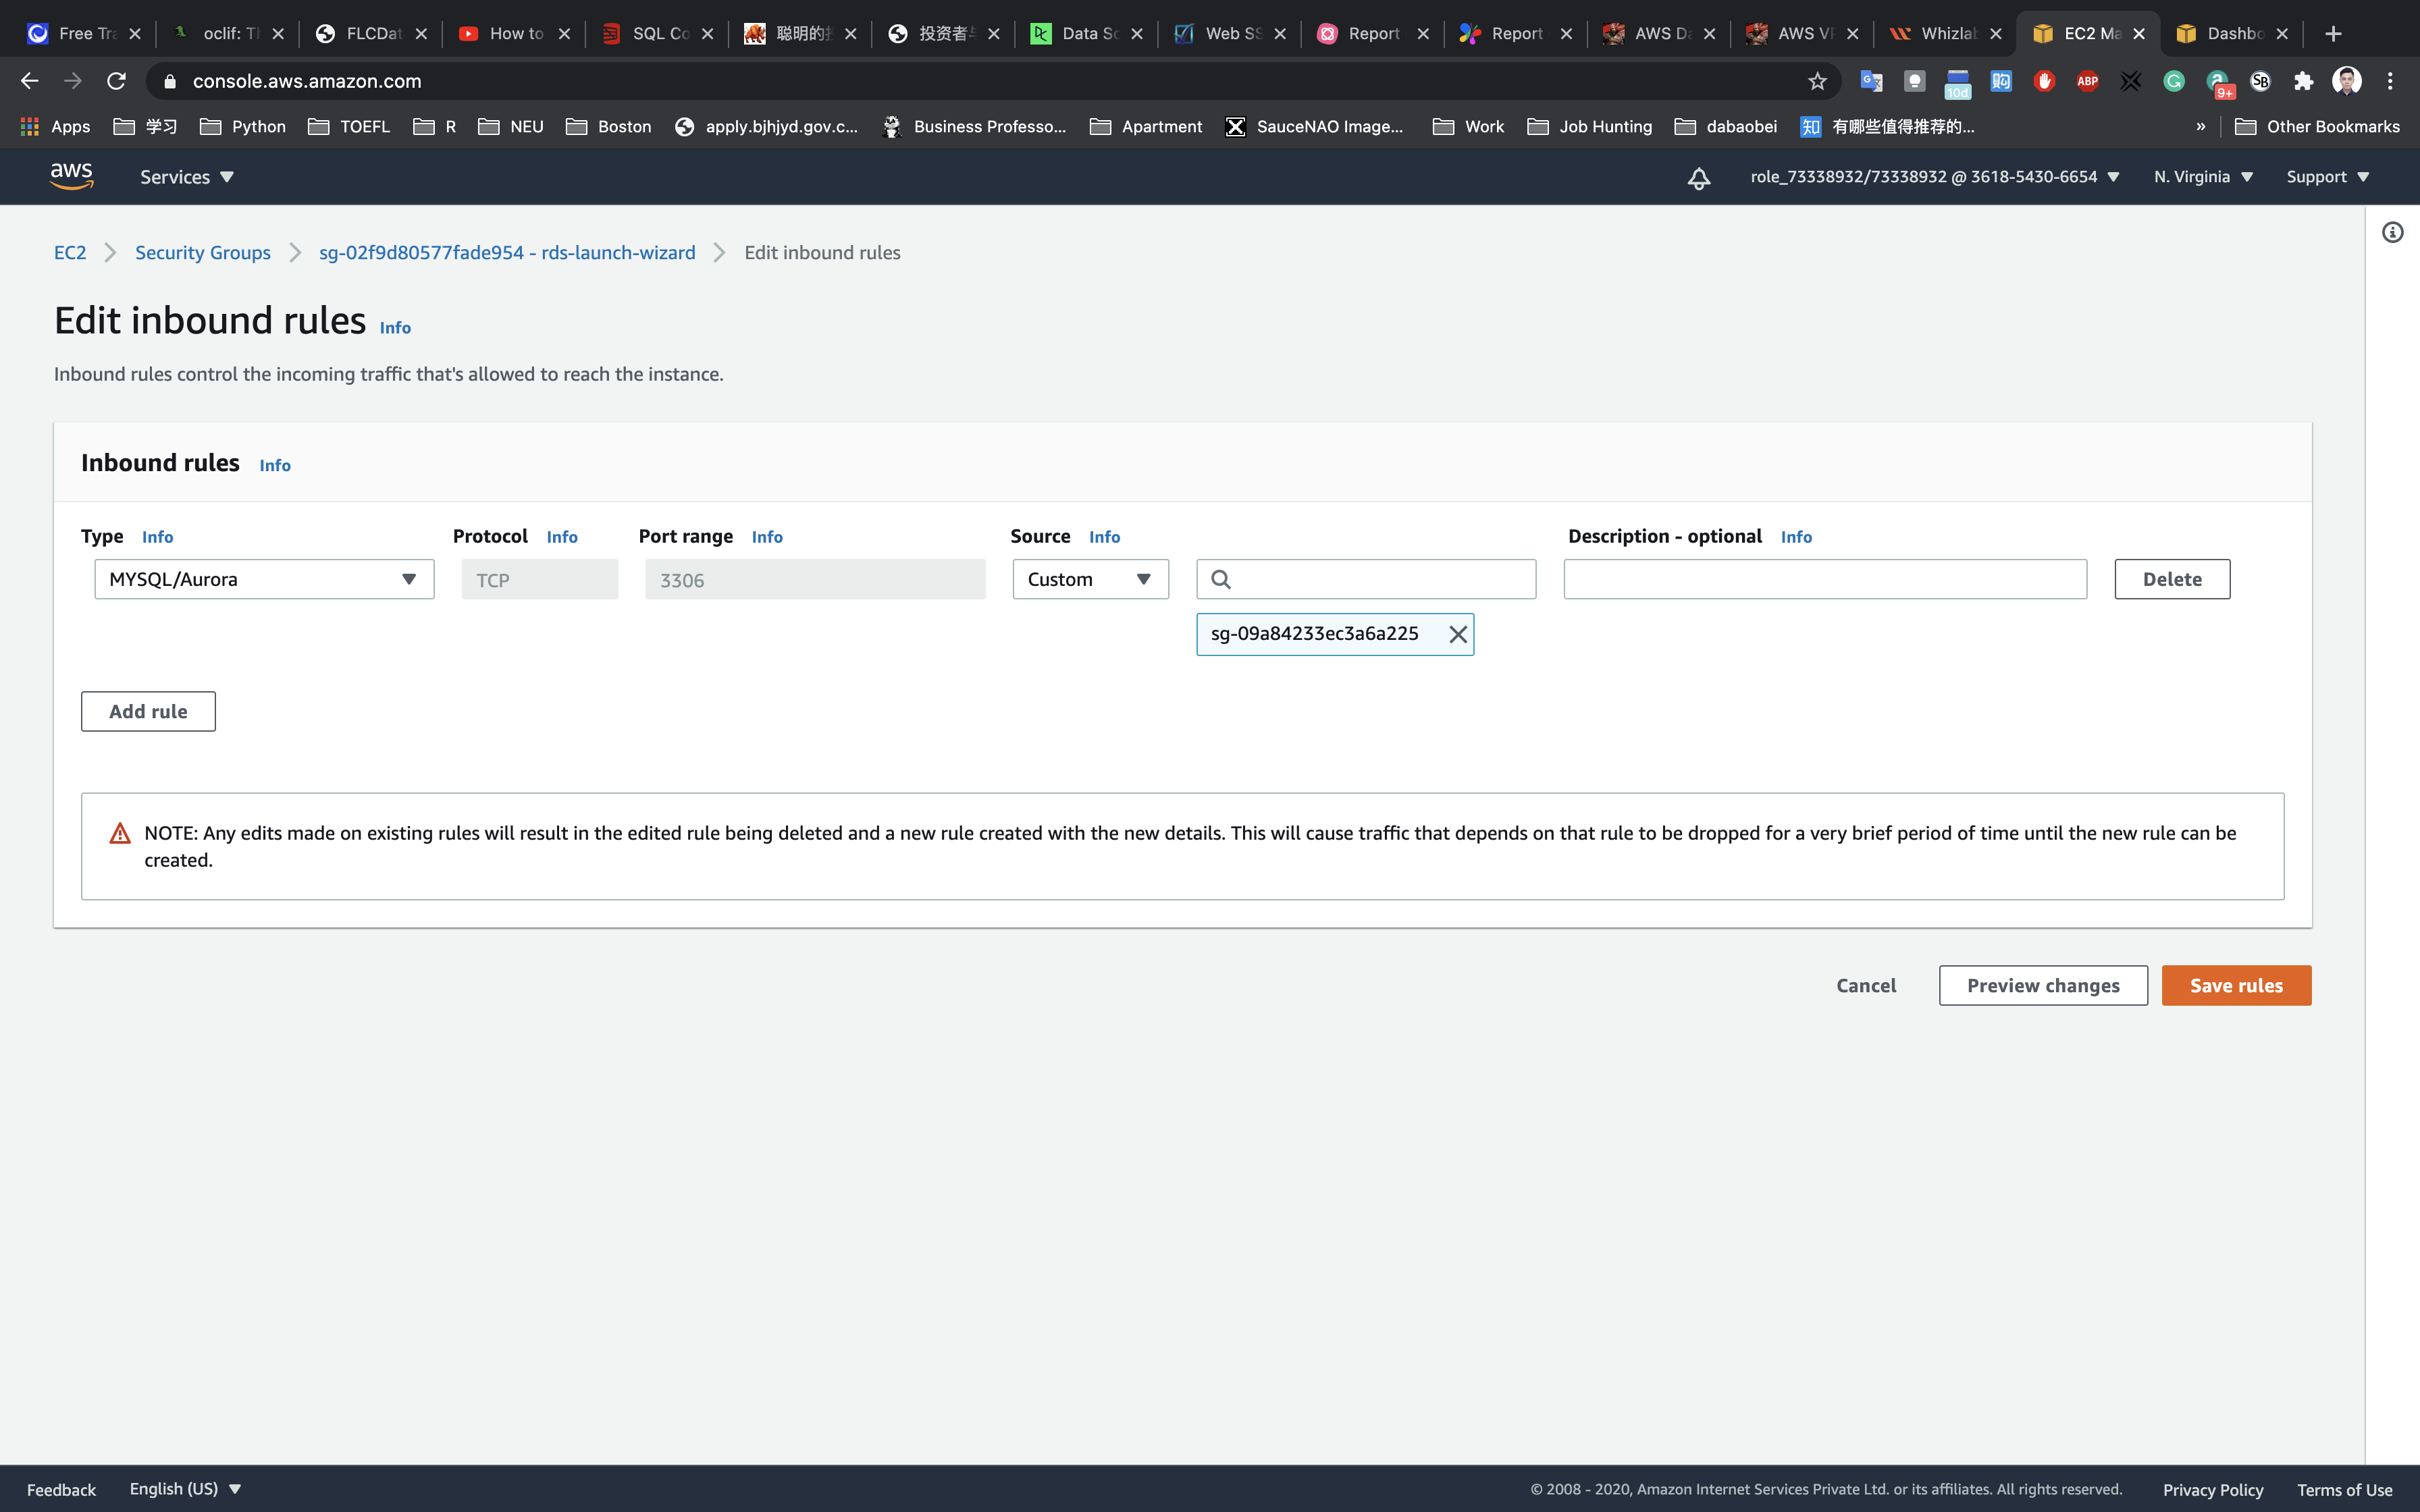Viewport: 2420px width, 1512px height.
Task: Click the AdBlock Plus extension icon
Action: [x=2087, y=81]
